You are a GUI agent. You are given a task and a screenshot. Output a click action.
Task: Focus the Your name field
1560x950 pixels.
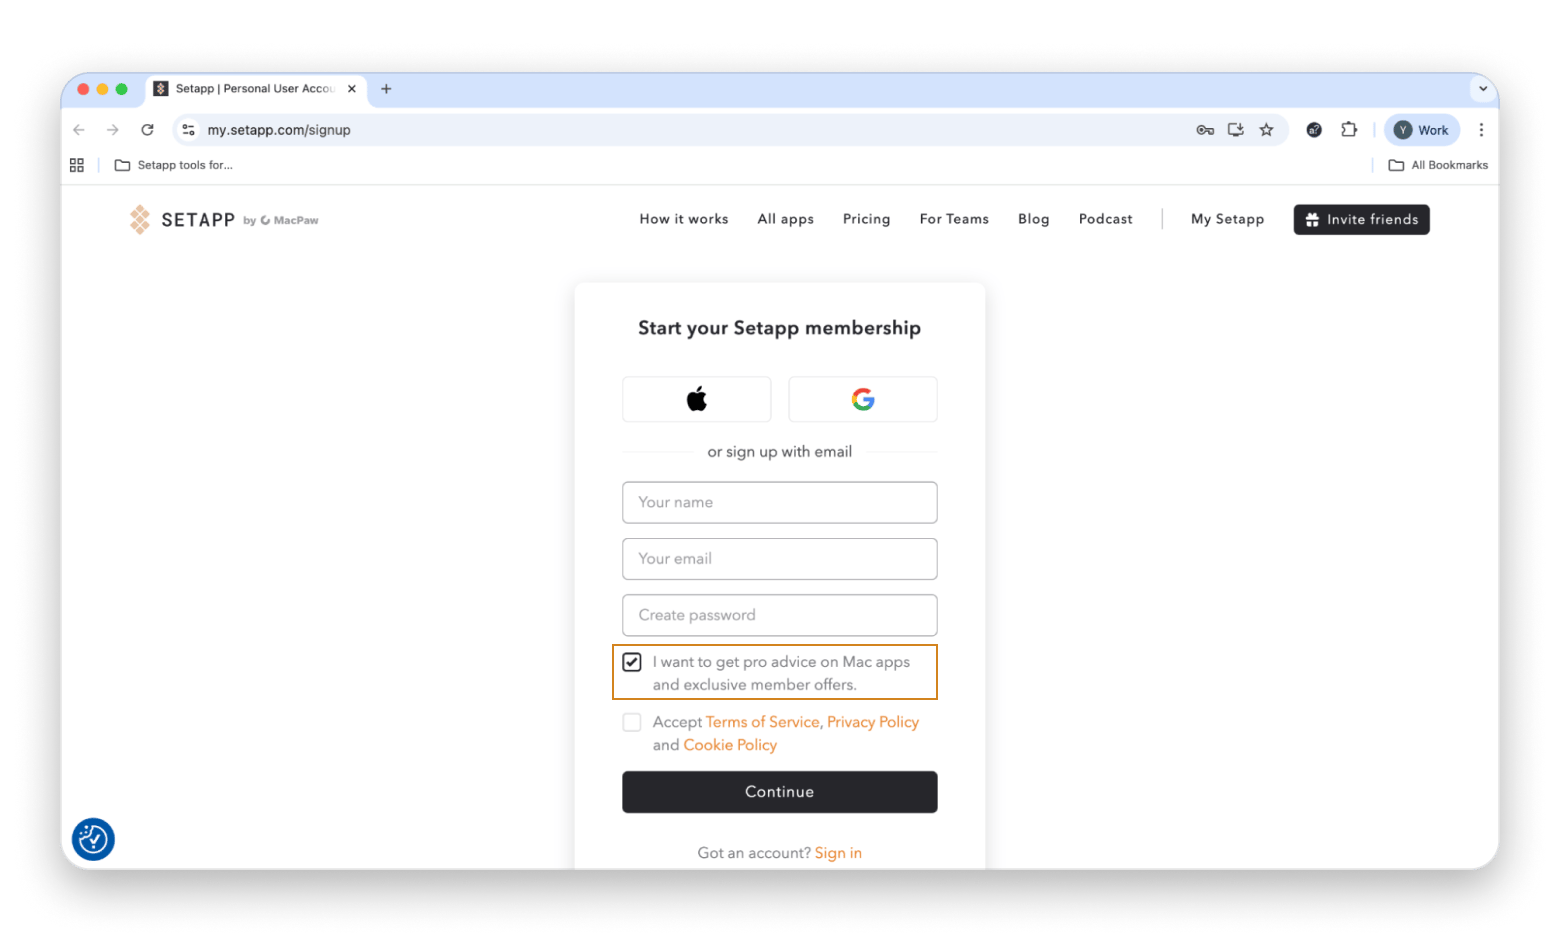[780, 502]
